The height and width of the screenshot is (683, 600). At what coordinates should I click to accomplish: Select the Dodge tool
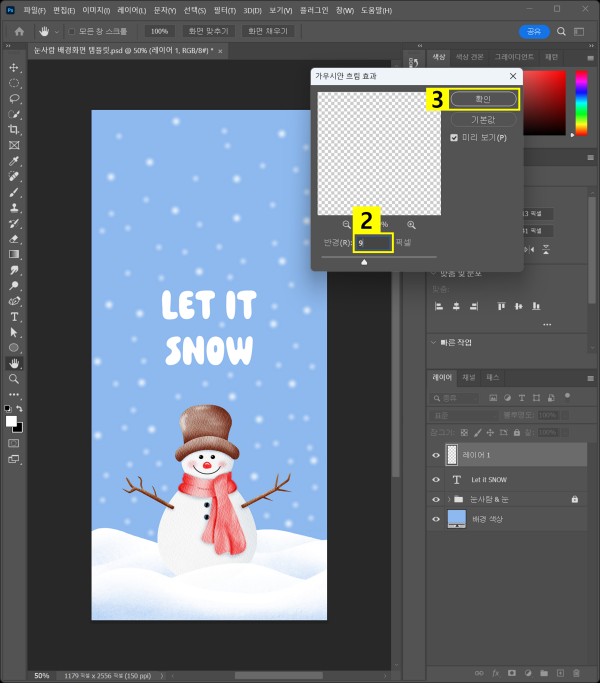click(14, 286)
